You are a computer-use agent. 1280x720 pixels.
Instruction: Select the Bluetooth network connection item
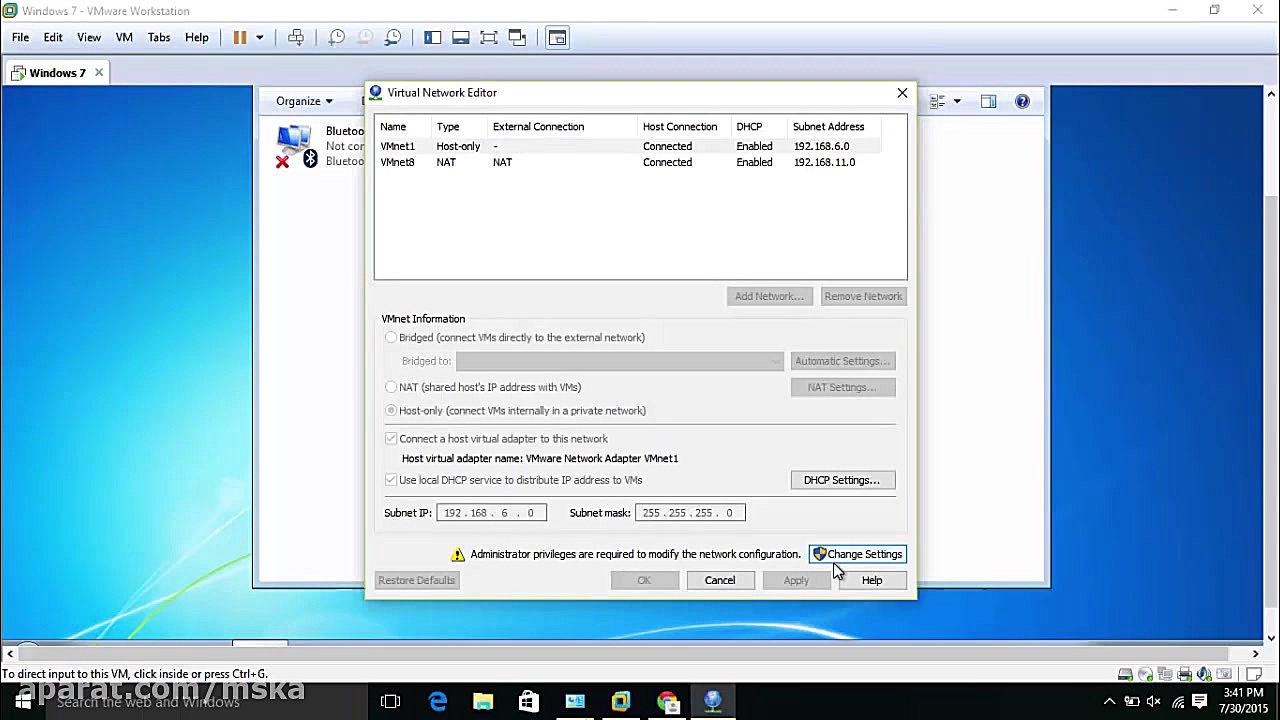tap(320, 146)
